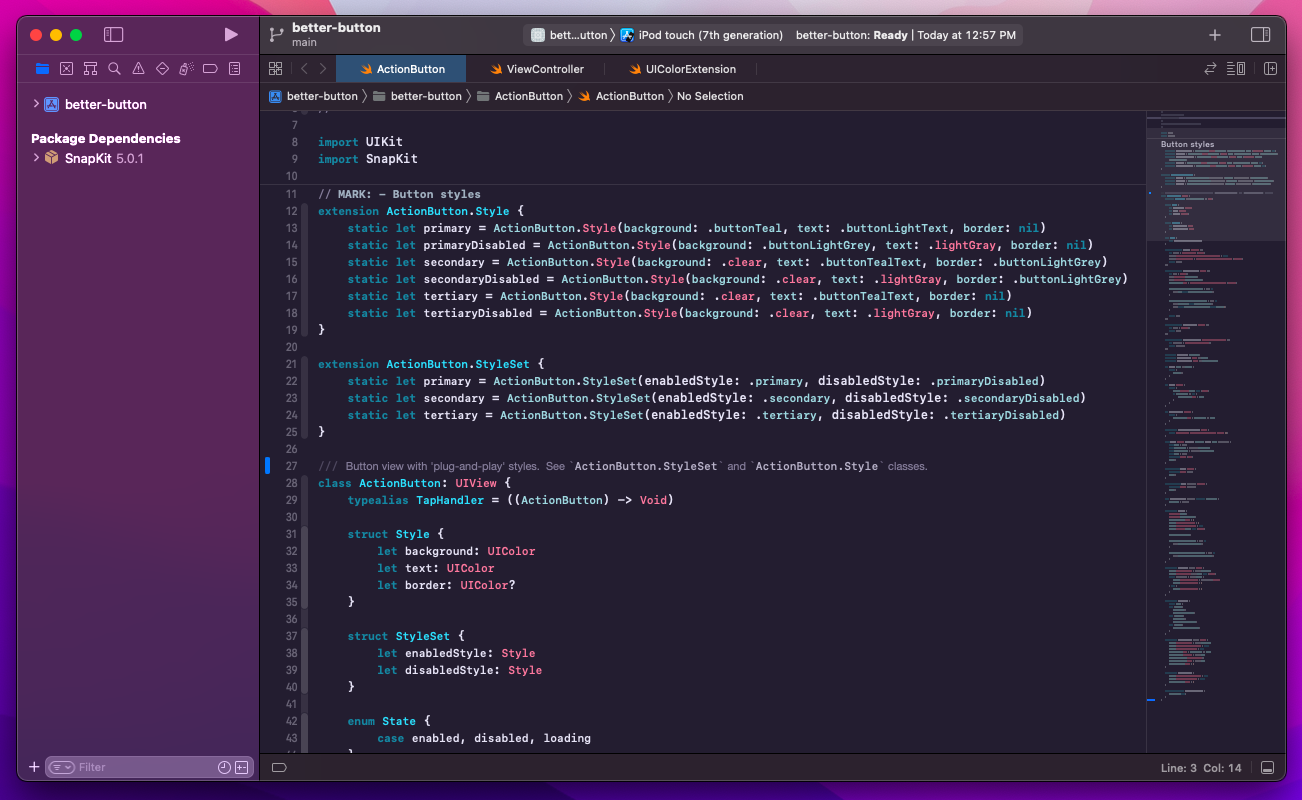Screen dimensions: 1302x800
Task: Click 'case enabled, disabled, loading' line
Action: point(484,738)
